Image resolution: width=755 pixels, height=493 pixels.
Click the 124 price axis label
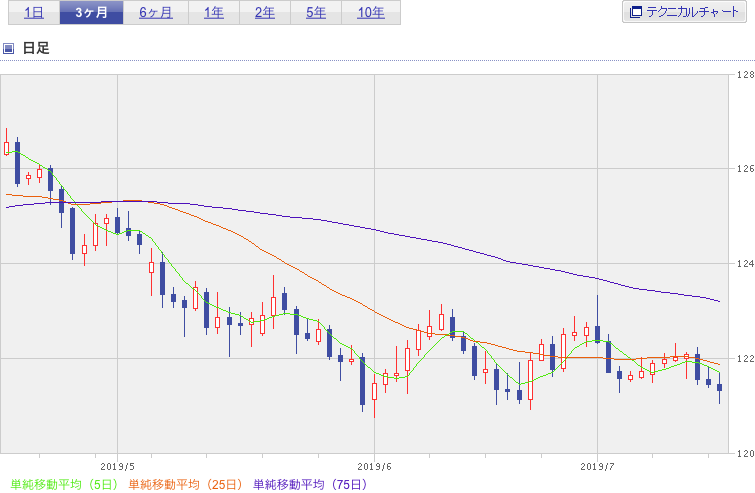pyautogui.click(x=746, y=263)
